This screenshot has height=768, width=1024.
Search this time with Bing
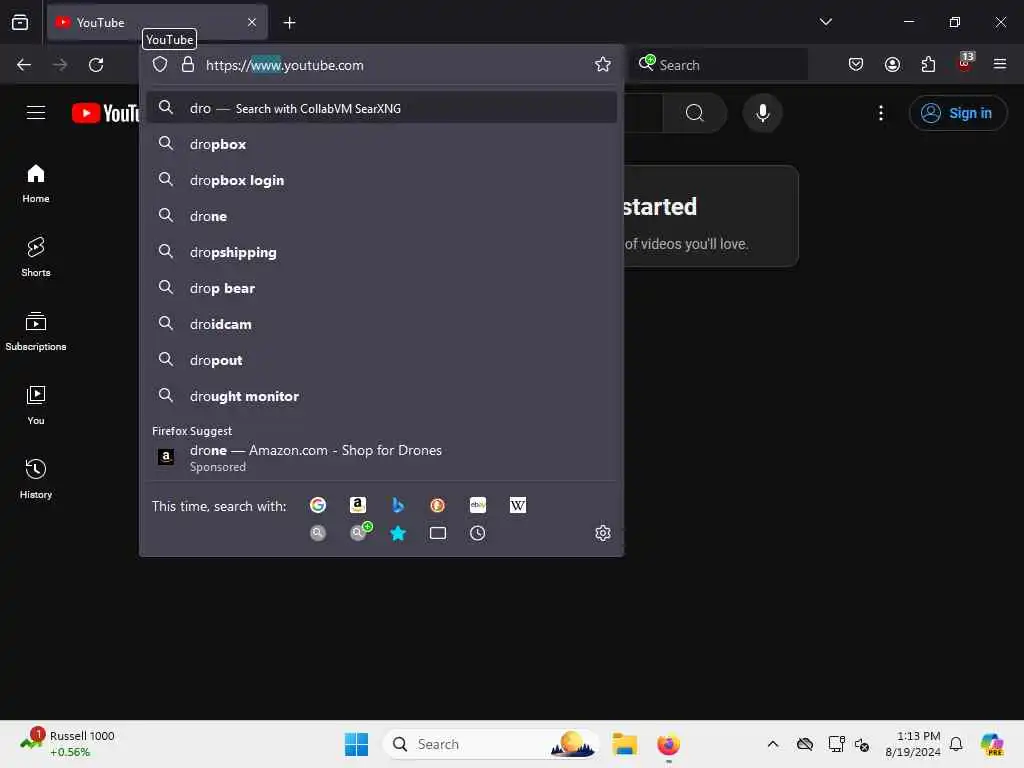click(x=398, y=505)
